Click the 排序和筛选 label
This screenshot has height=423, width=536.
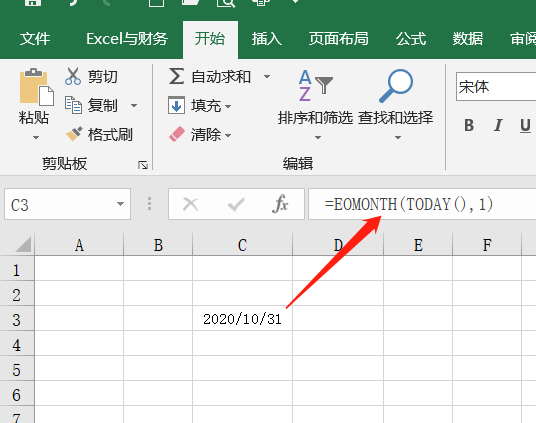(315, 118)
